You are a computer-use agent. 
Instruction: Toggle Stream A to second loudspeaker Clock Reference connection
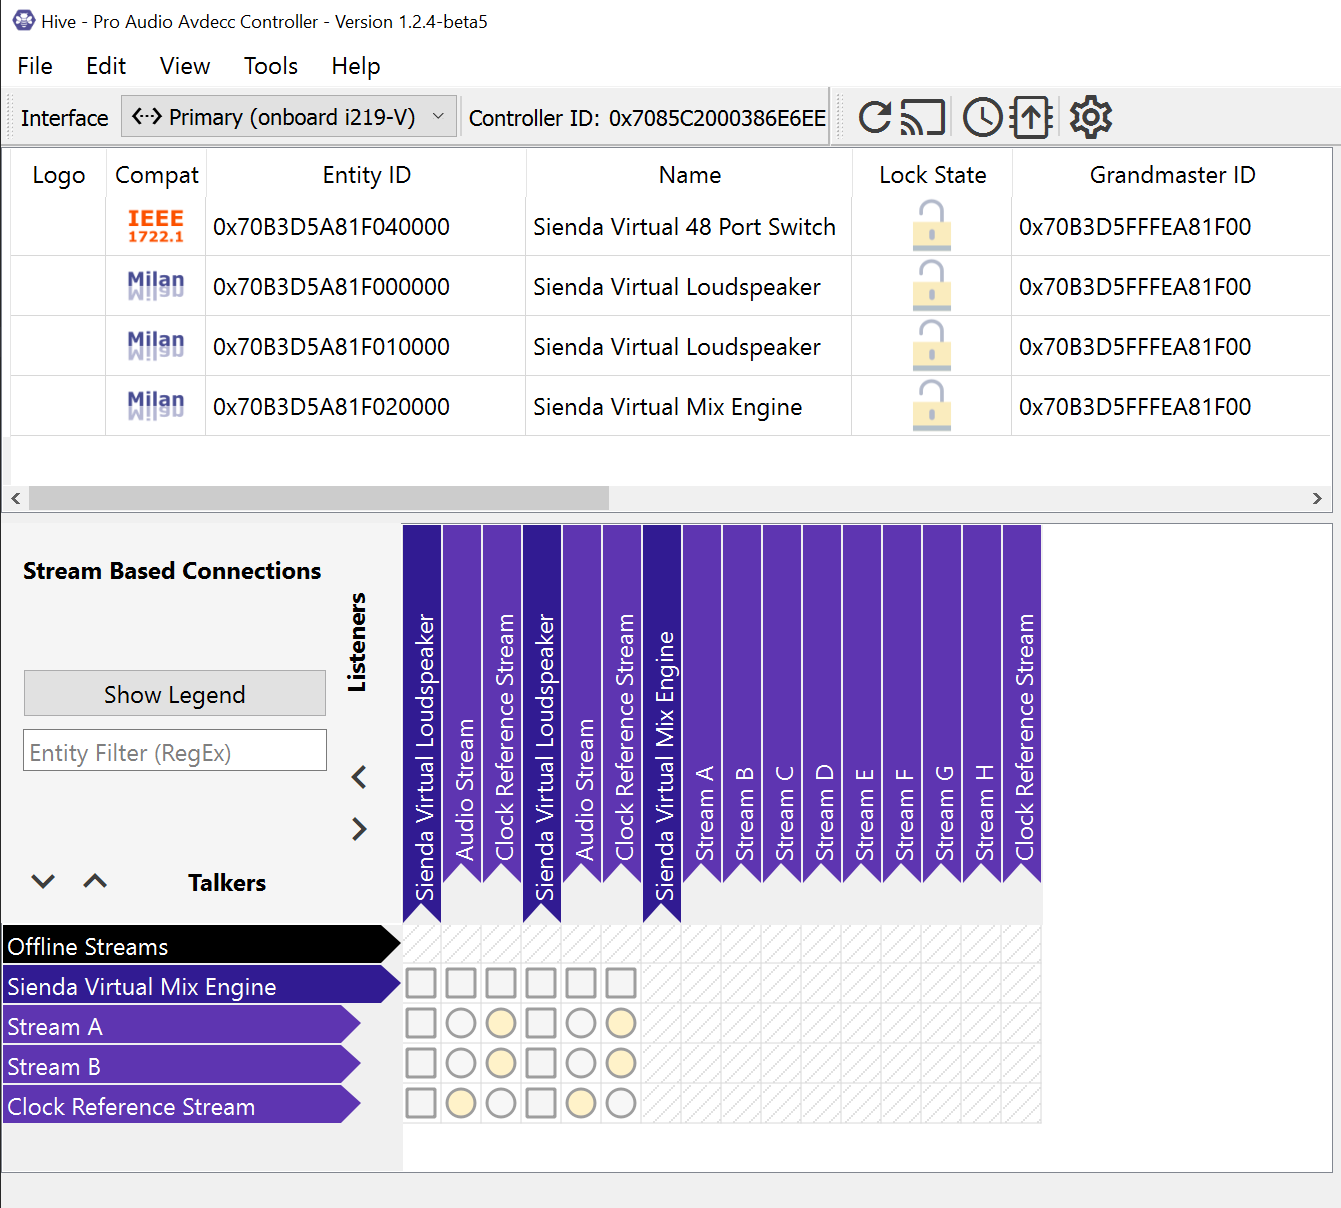point(621,1023)
